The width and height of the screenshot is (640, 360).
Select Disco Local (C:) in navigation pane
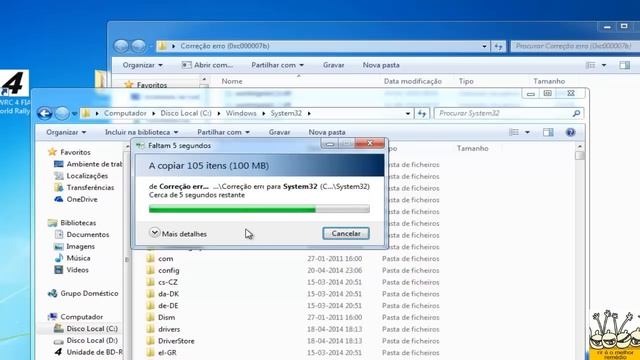pos(86,329)
